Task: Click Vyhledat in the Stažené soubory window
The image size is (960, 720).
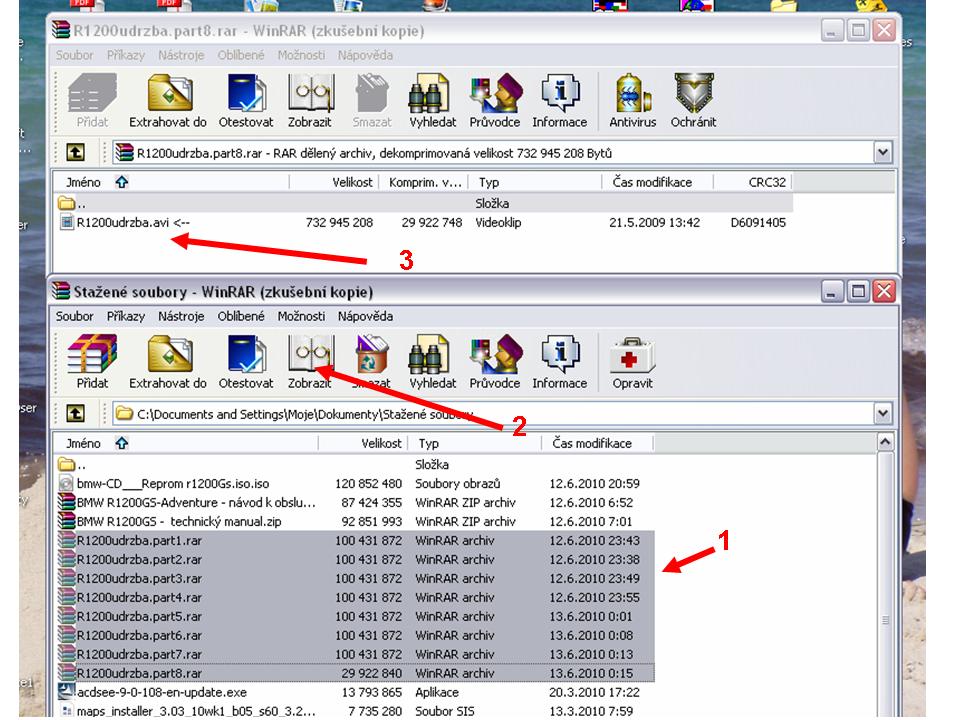Action: coord(432,362)
